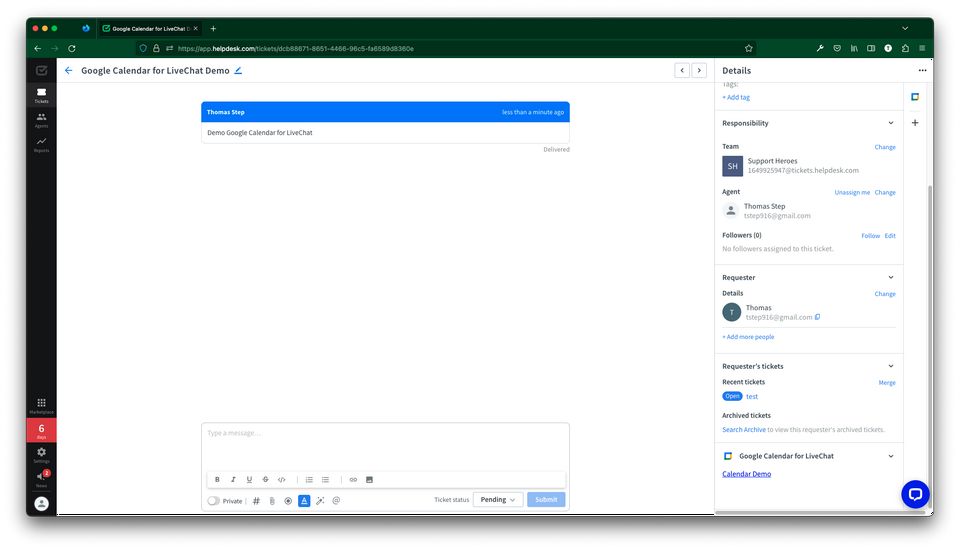
Task: Edit ticket title with pencil icon
Action: click(238, 71)
